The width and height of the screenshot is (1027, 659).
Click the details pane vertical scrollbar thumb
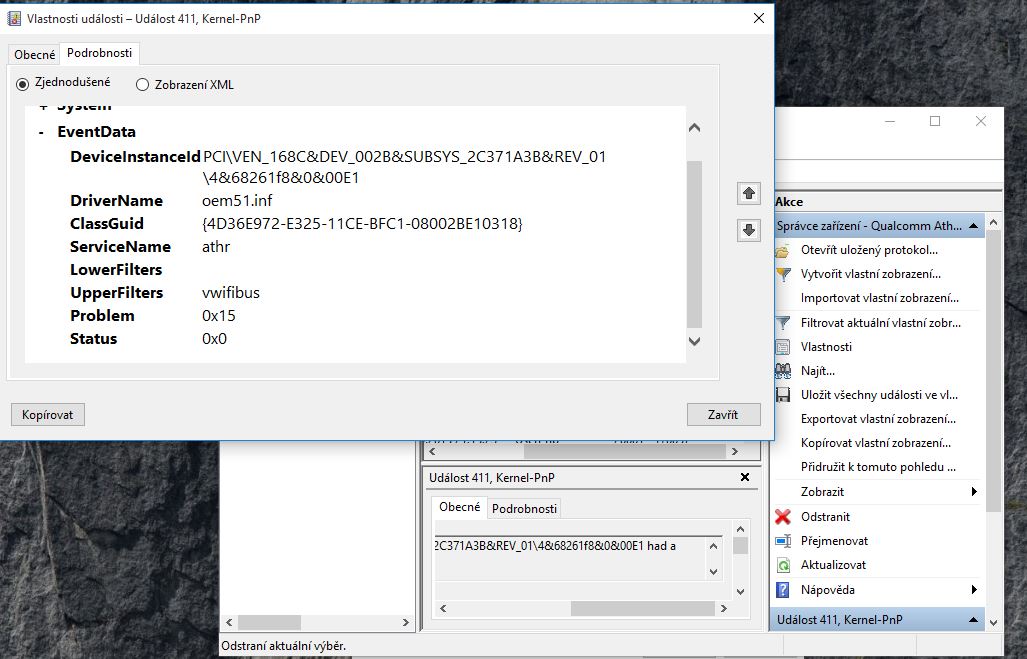695,244
